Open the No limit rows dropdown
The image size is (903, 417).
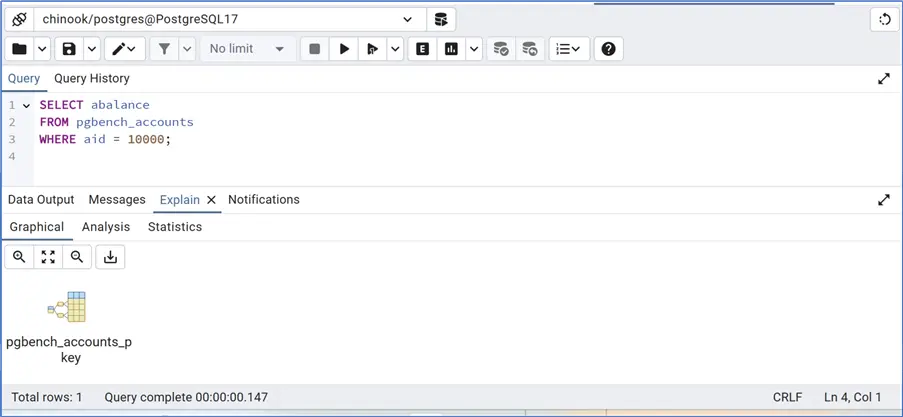pos(247,49)
